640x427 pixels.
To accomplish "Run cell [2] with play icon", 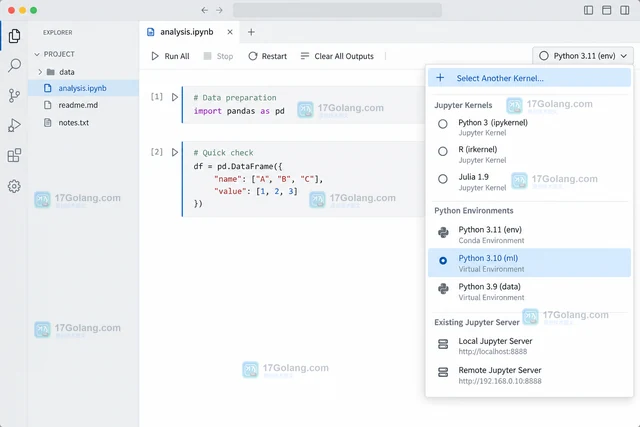I will (x=175, y=152).
